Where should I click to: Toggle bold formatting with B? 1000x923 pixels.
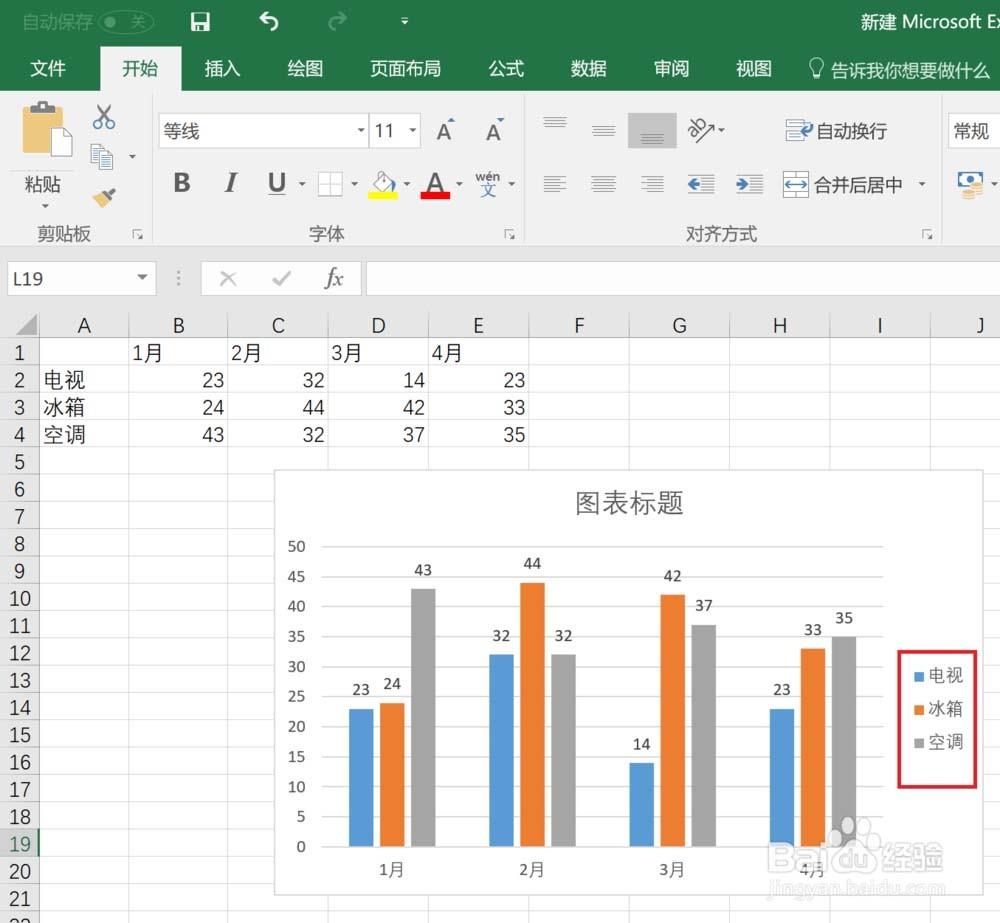pos(181,183)
